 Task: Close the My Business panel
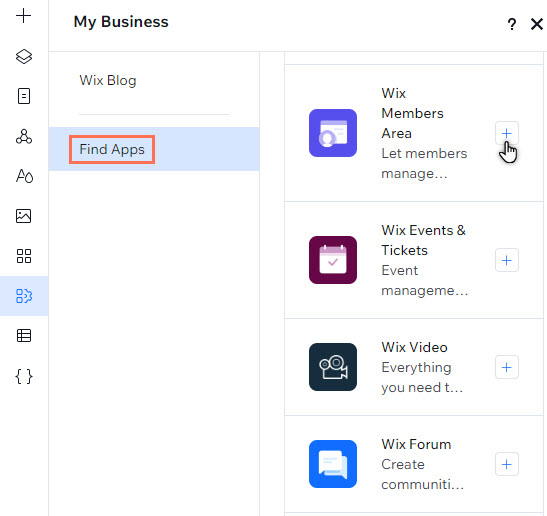pyautogui.click(x=537, y=24)
